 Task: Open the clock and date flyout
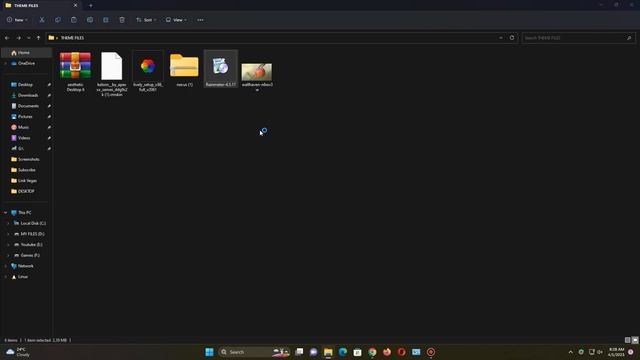[x=616, y=352]
